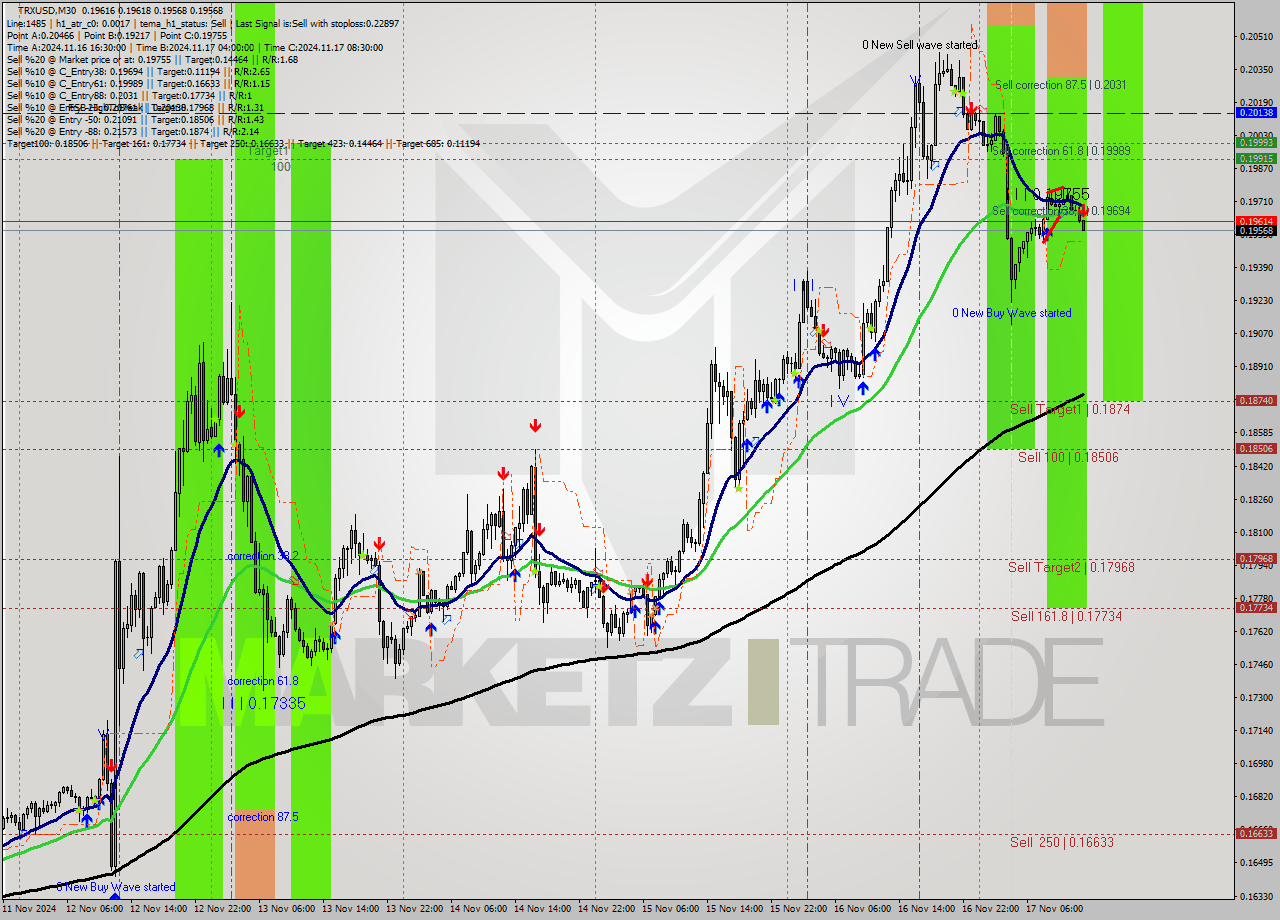This screenshot has height=920, width=1280.
Task: Click the blue 'correction 61.8' label
Action: [263, 681]
